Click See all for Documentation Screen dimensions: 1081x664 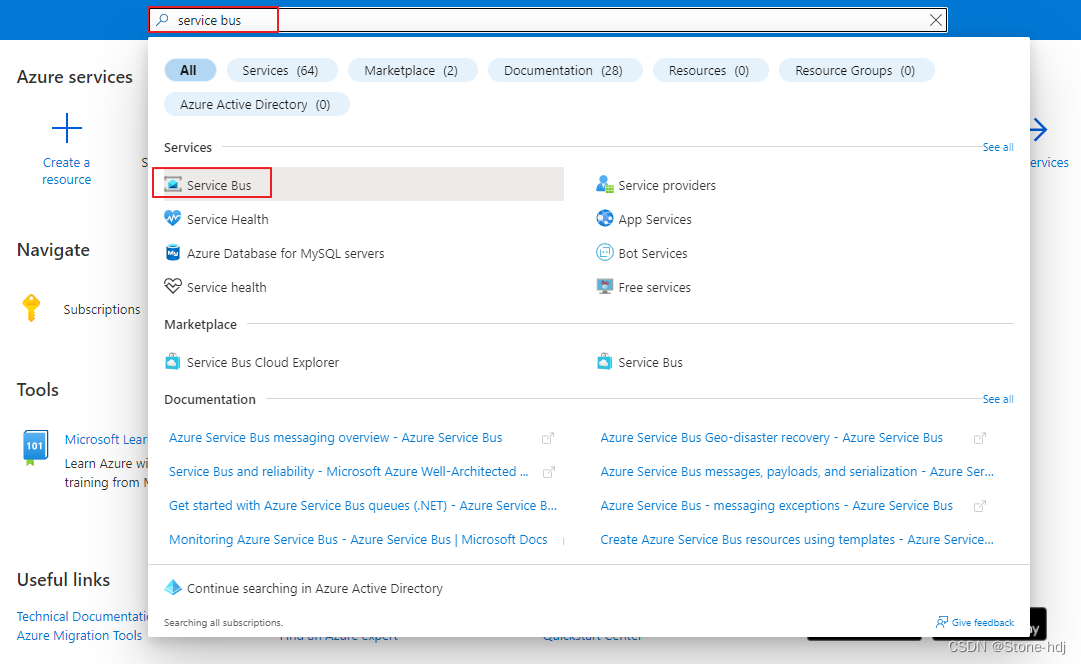pyautogui.click(x=998, y=399)
